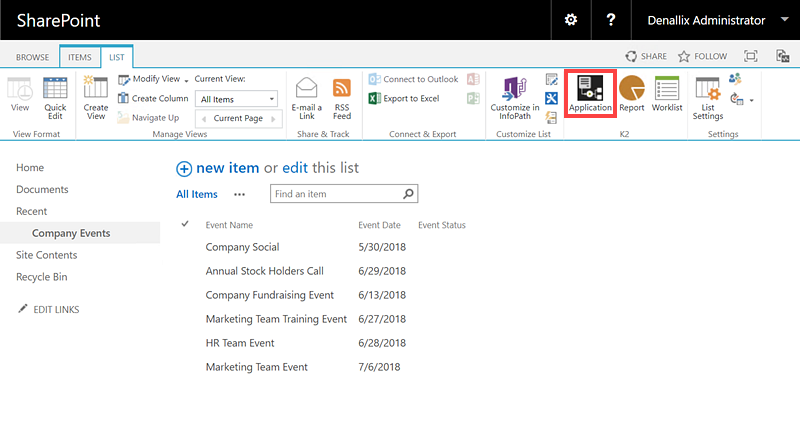Switch to the ITEMS ribbon tab
This screenshot has height=426, width=800.
80,57
